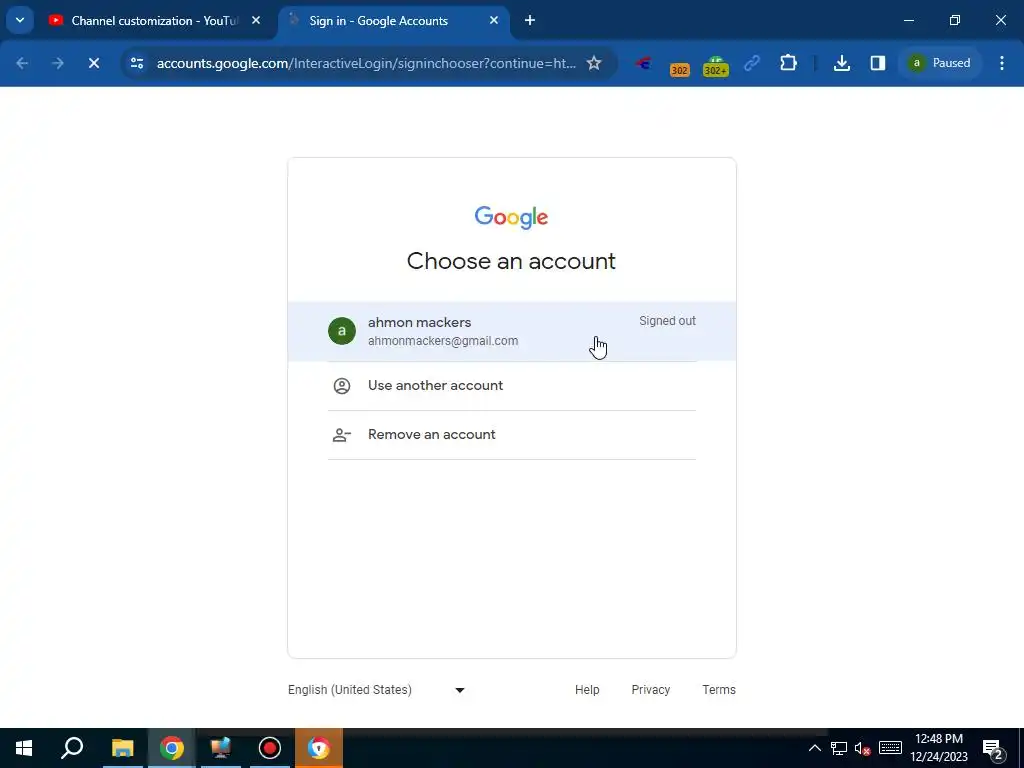The height and width of the screenshot is (768, 1024).
Task: Open the red record app in taskbar
Action: coord(270,748)
